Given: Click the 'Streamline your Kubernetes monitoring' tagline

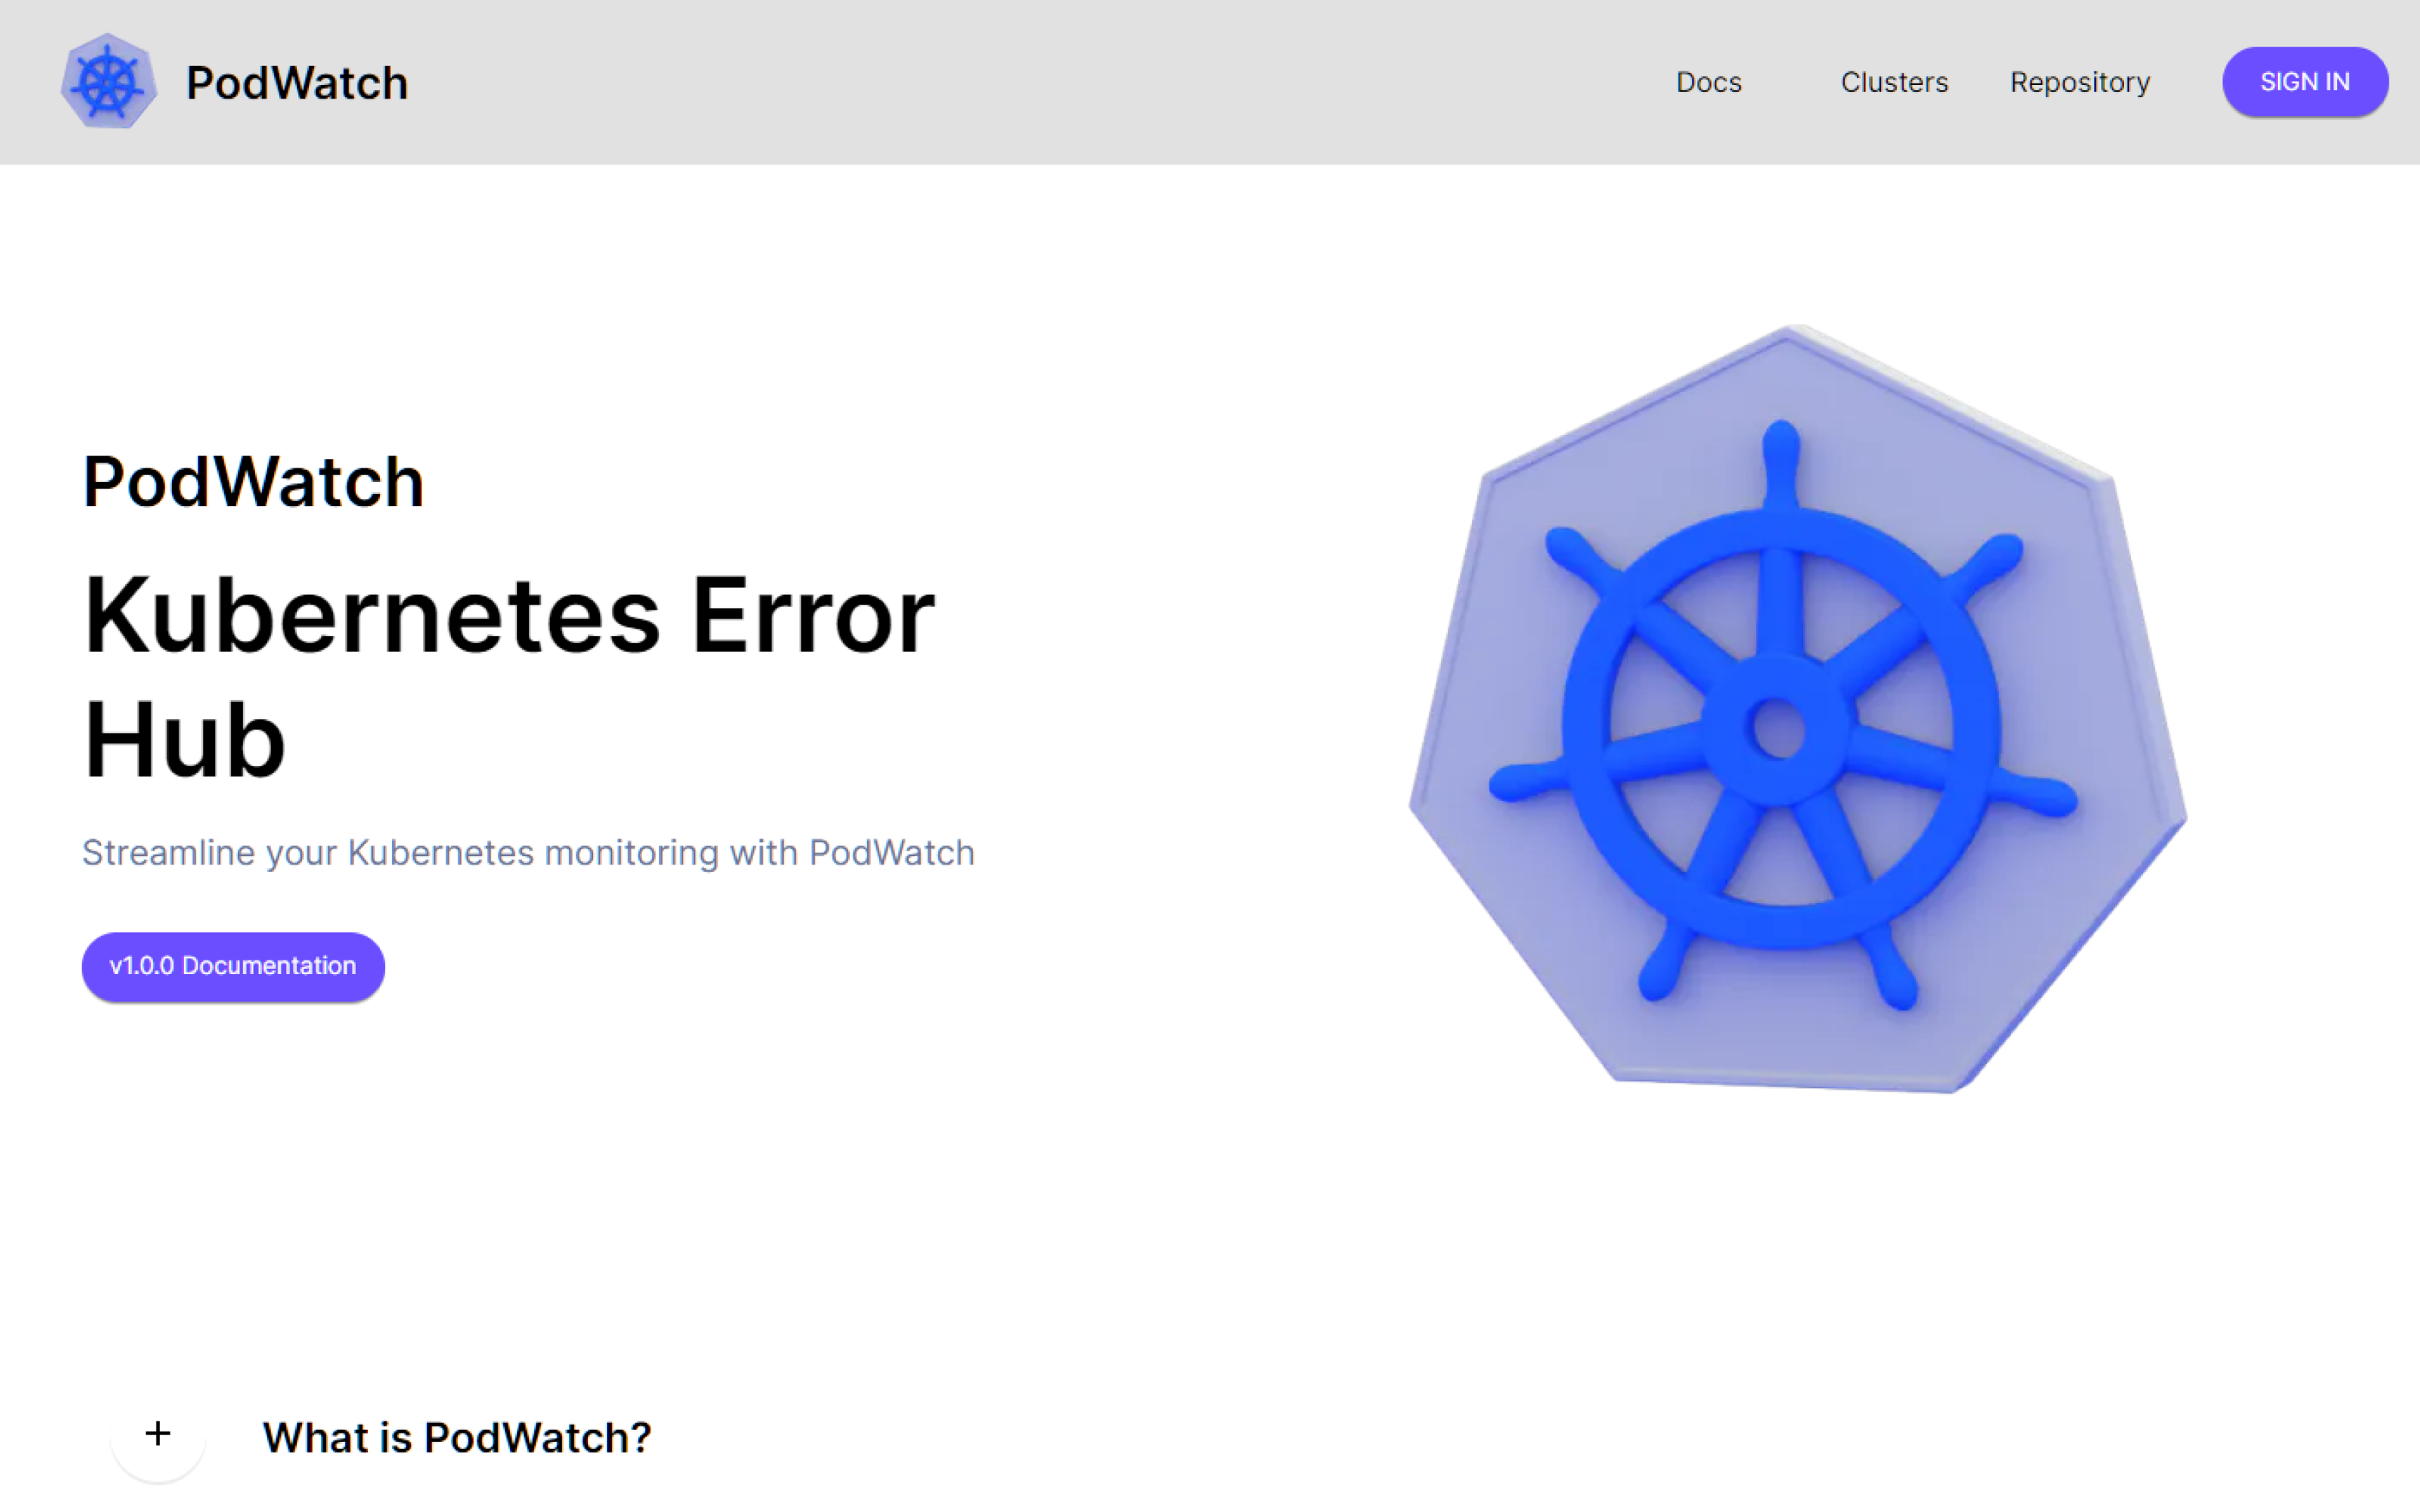Looking at the screenshot, I should coord(528,853).
